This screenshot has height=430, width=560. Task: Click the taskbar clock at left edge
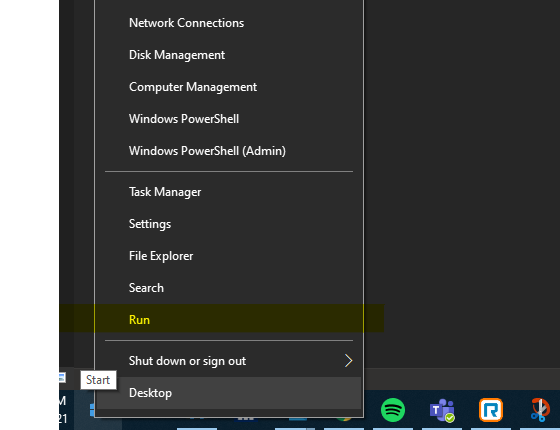pyautogui.click(x=63, y=410)
